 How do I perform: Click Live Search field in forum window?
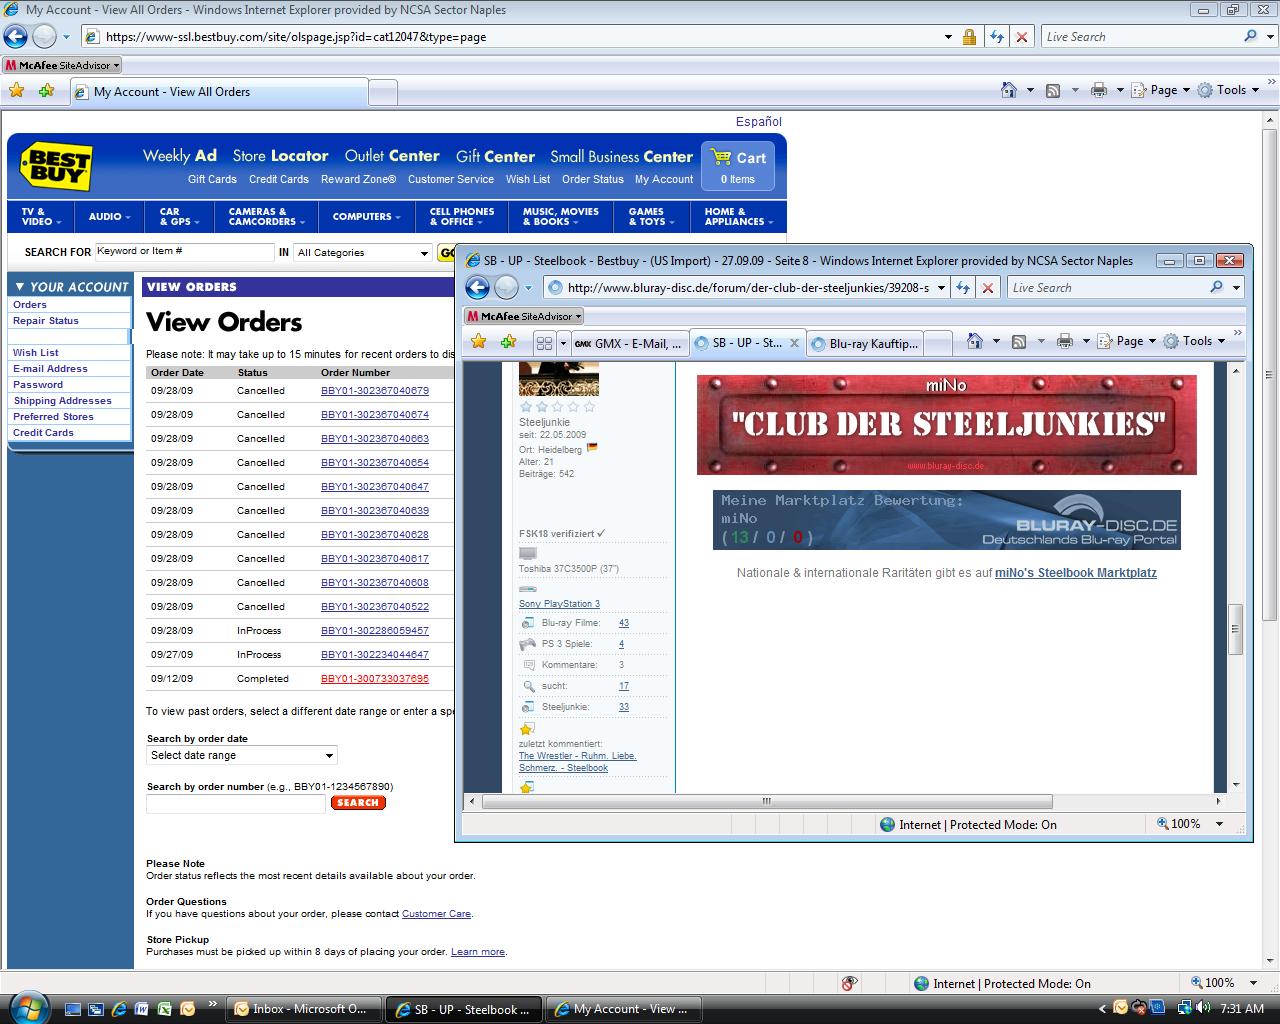click(x=1108, y=288)
